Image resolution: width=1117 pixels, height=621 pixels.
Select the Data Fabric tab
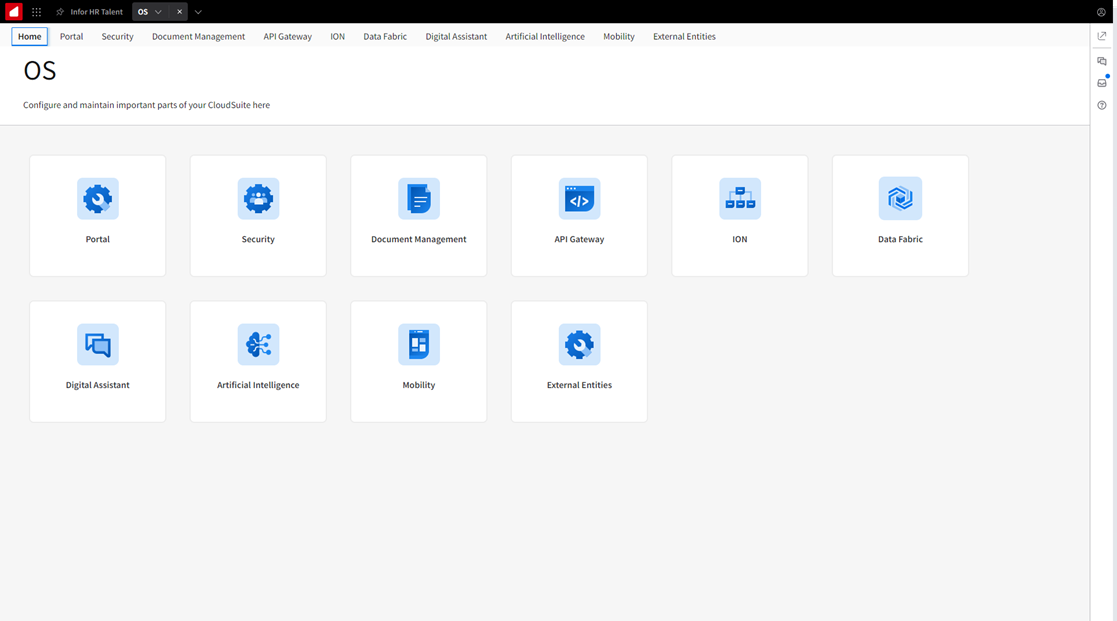click(385, 36)
